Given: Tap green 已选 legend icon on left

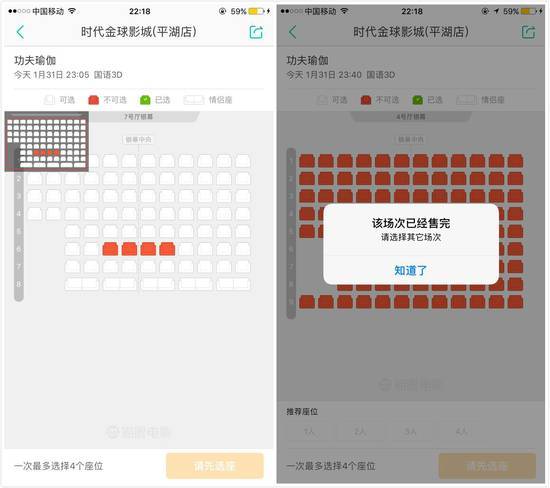Looking at the screenshot, I should pyautogui.click(x=145, y=100).
